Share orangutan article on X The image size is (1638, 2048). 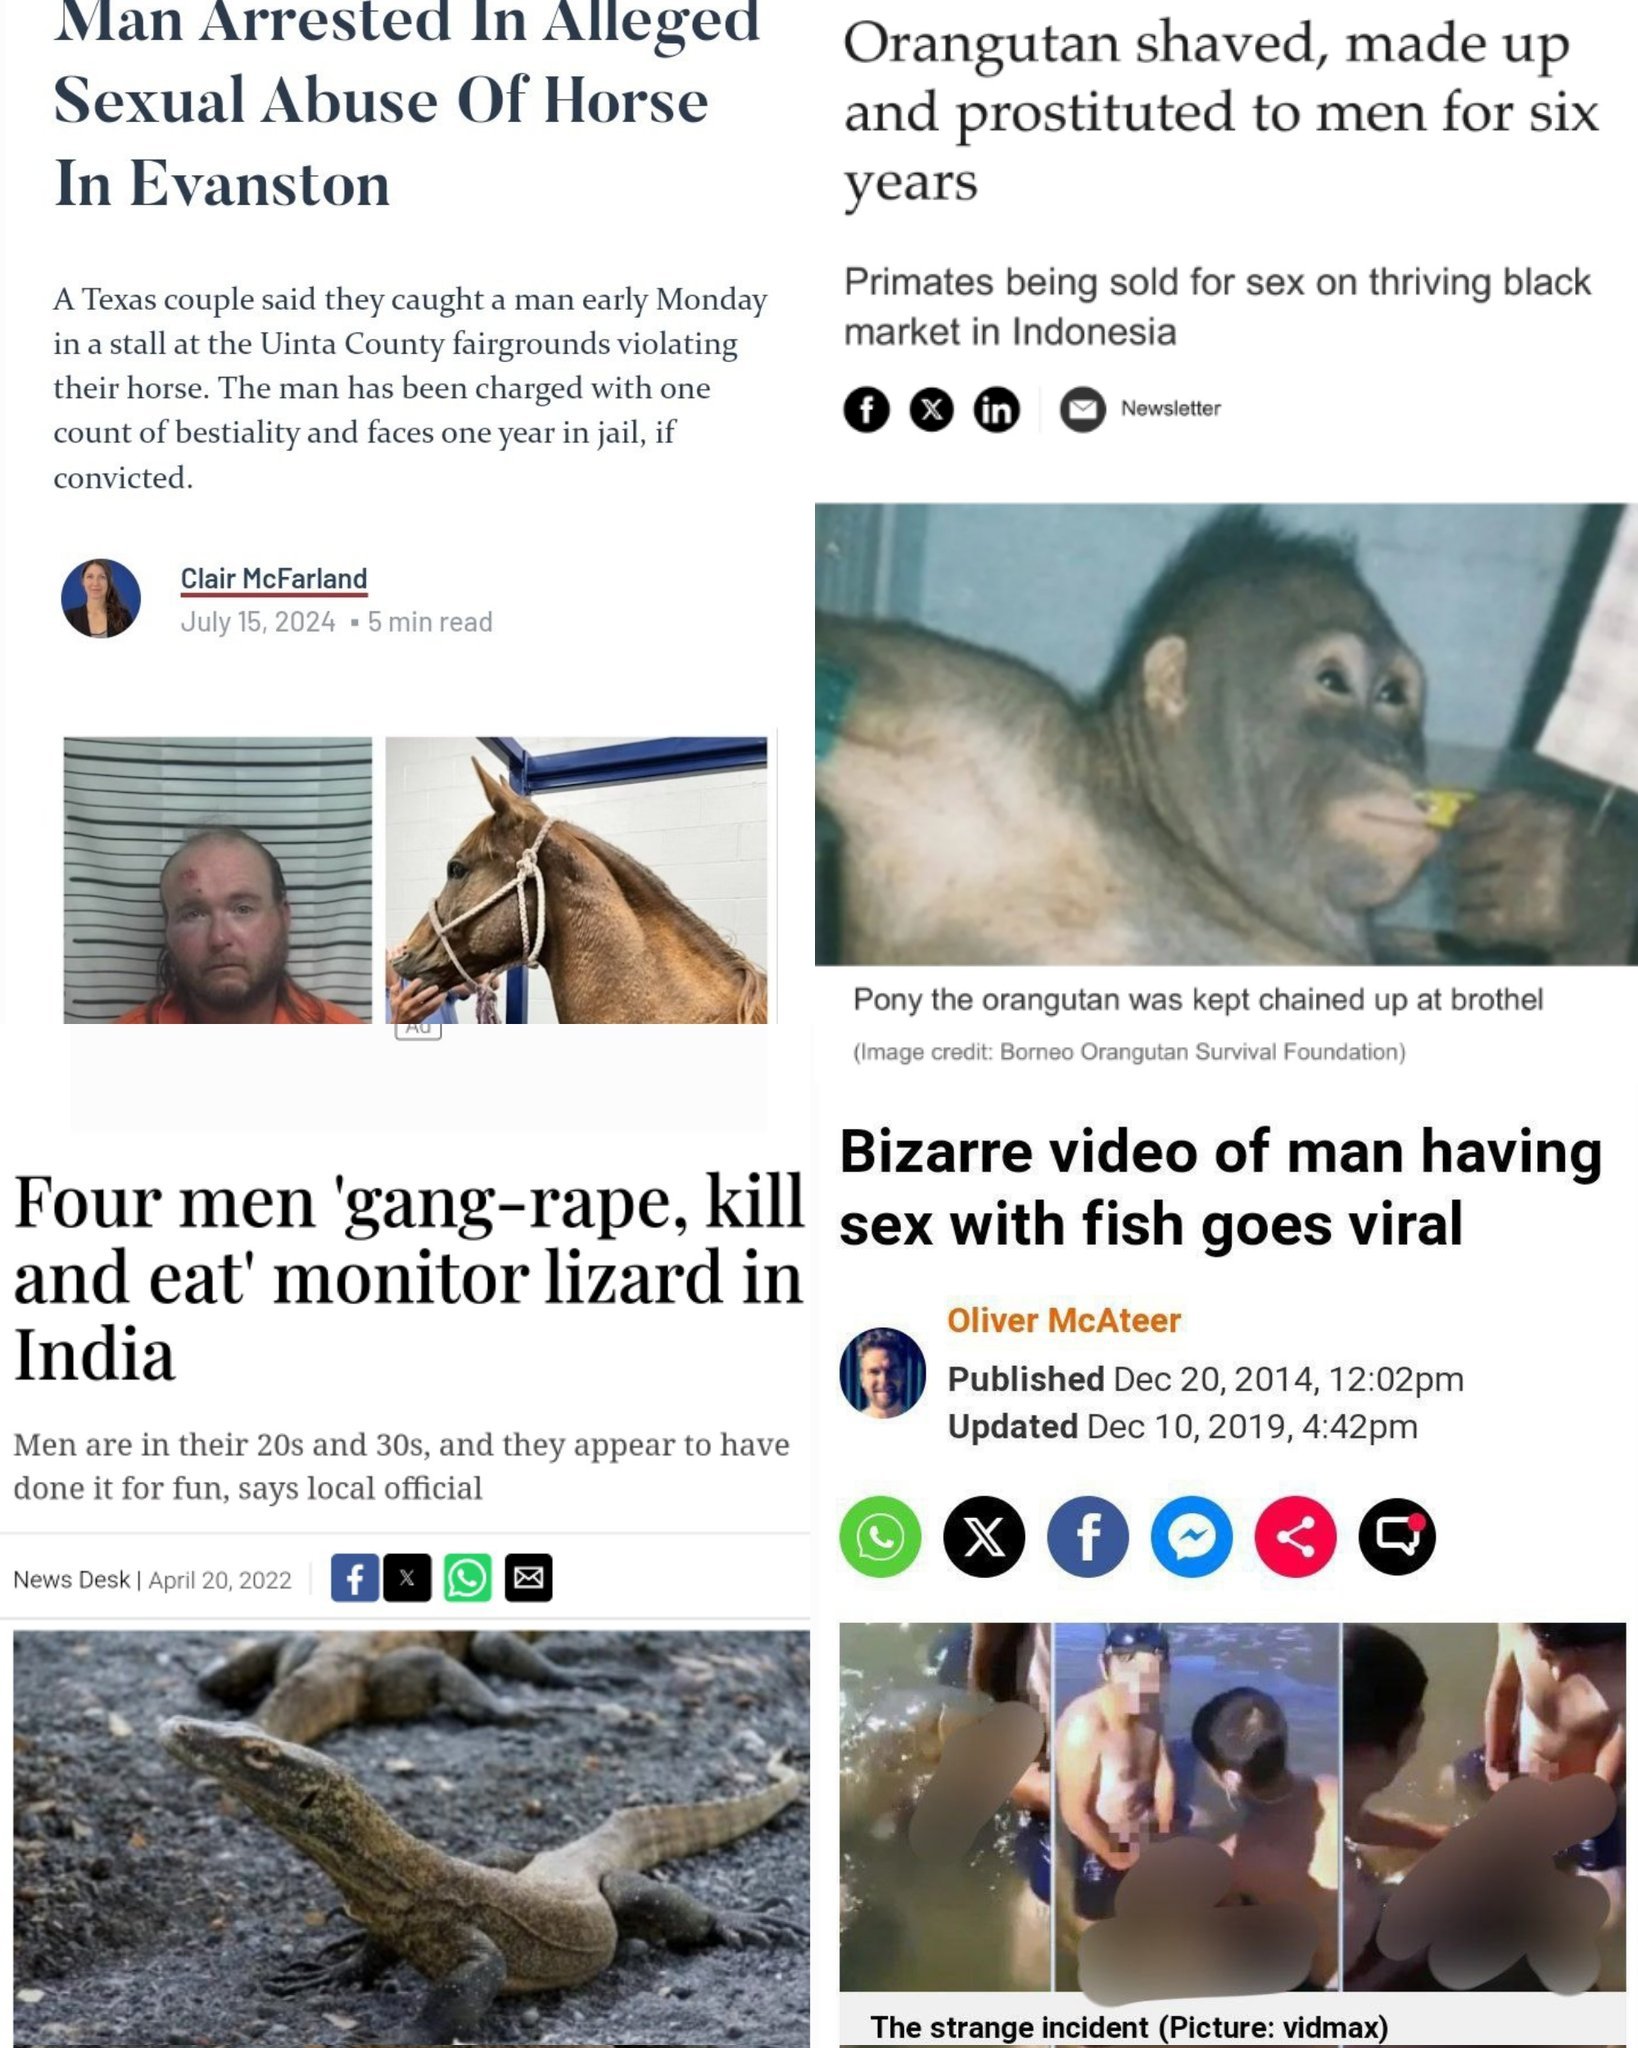coord(931,409)
